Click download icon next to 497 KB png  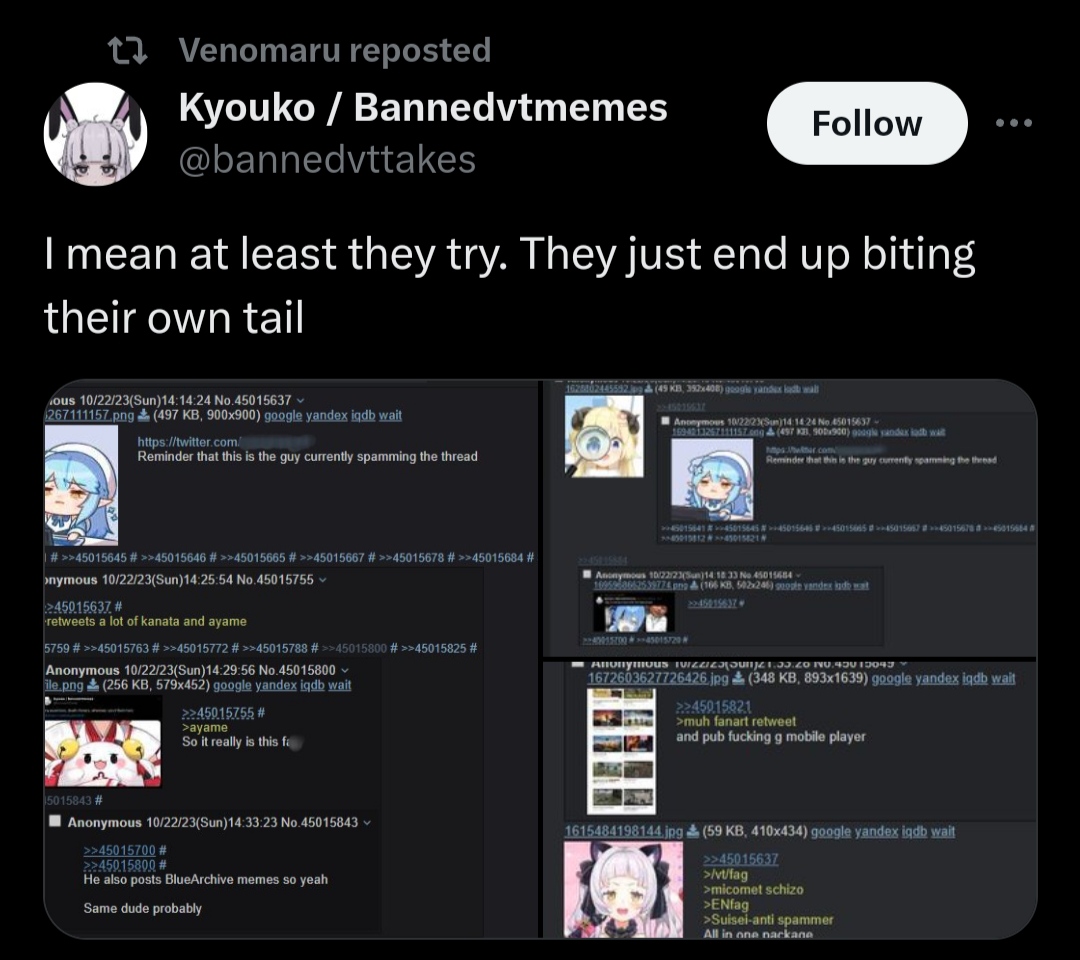[x=143, y=415]
